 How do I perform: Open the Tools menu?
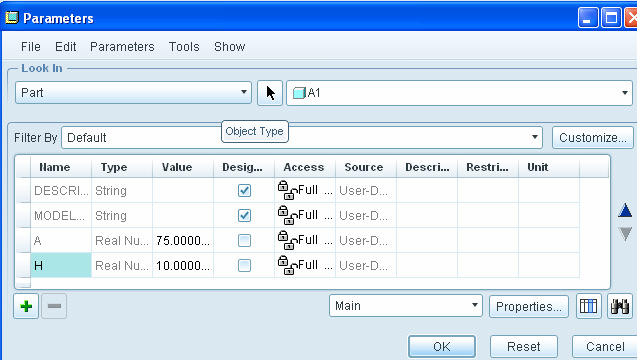184,47
